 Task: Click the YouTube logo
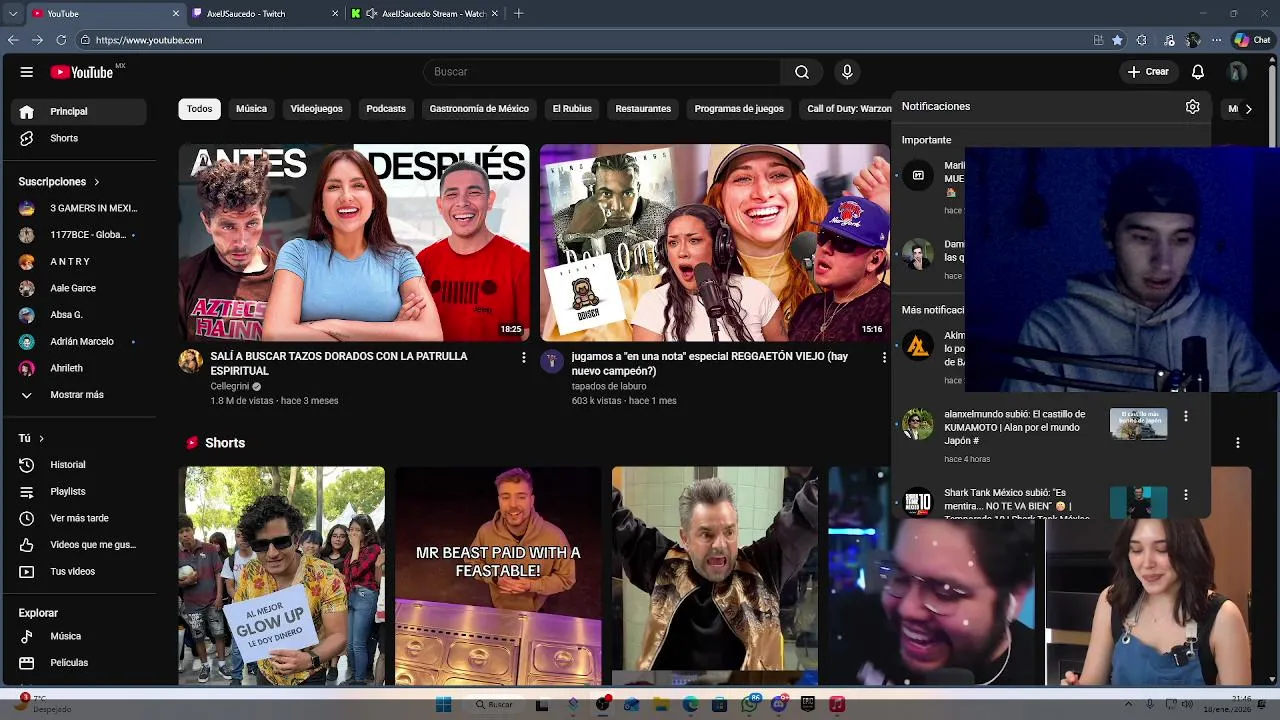pyautogui.click(x=82, y=72)
